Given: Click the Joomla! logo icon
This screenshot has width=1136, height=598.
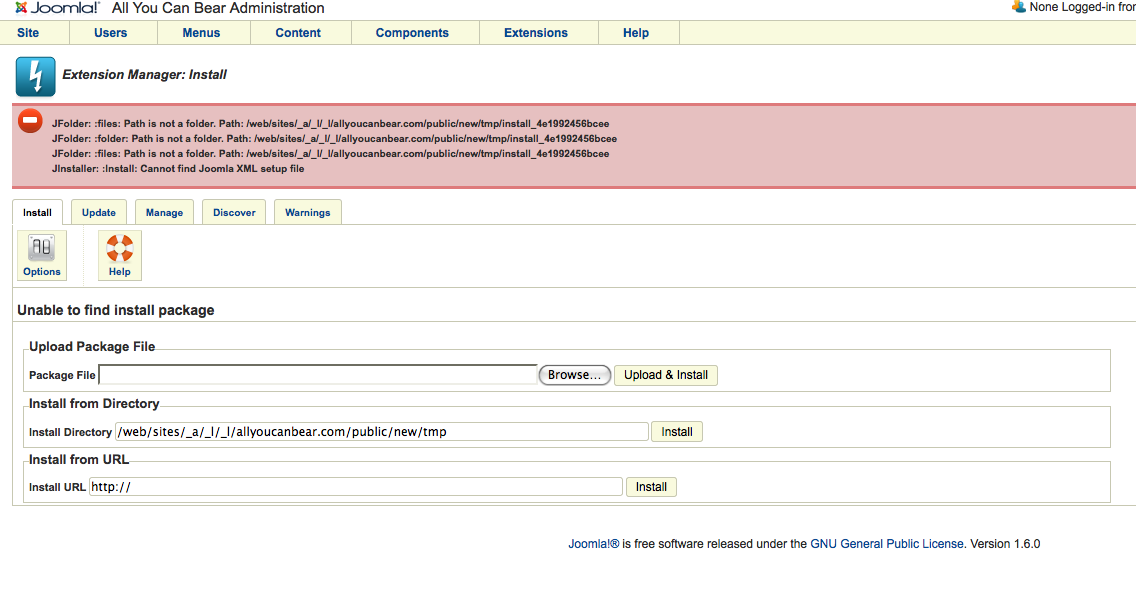Looking at the screenshot, I should pyautogui.click(x=22, y=8).
